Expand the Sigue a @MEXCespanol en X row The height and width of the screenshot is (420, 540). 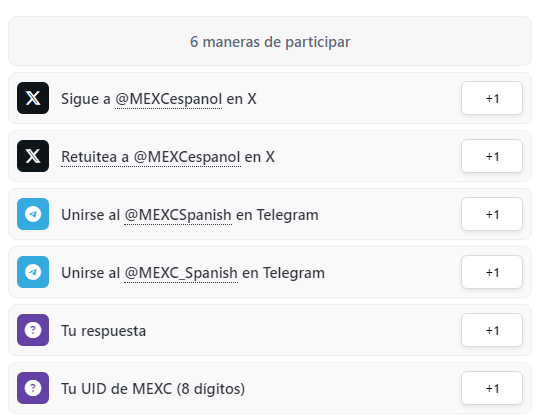click(270, 98)
